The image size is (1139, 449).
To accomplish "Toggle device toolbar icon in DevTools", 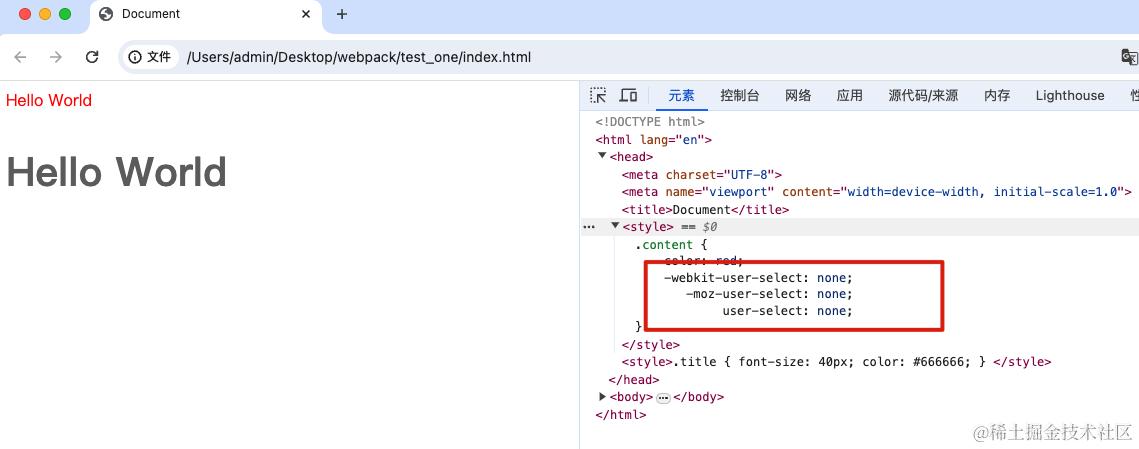I will point(628,95).
